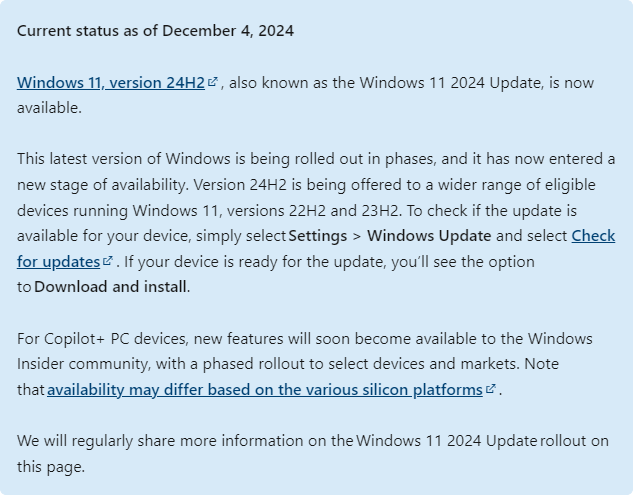Click external-link icon after 'for updates'
The width and height of the screenshot is (633, 495).
click(x=107, y=261)
